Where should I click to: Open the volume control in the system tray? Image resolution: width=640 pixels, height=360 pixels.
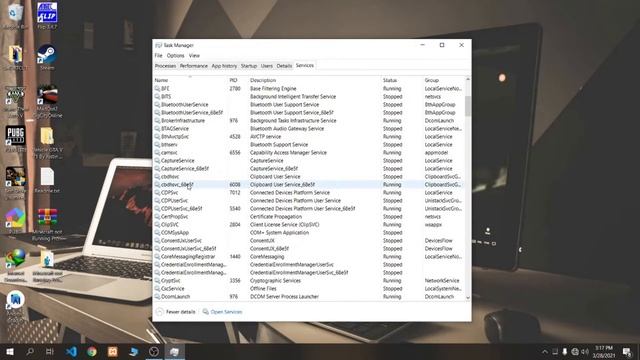585,351
